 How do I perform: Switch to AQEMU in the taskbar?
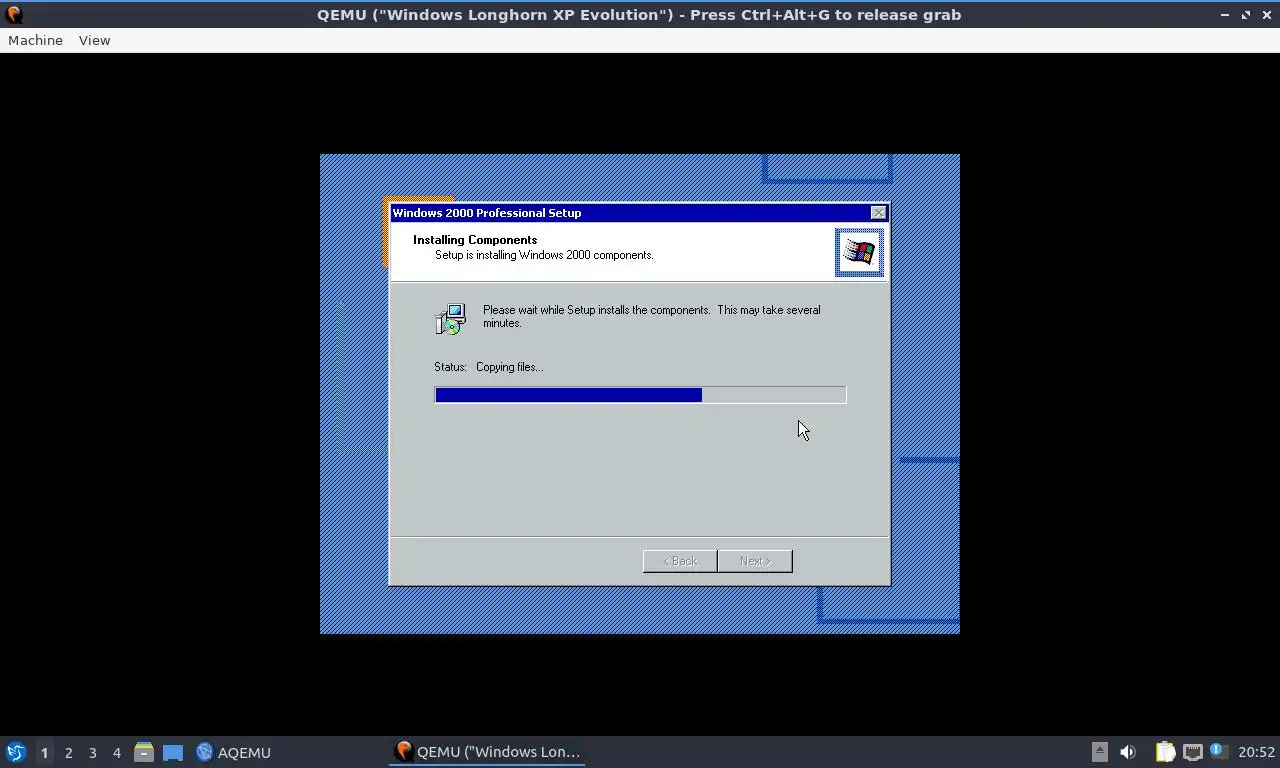[x=234, y=752]
